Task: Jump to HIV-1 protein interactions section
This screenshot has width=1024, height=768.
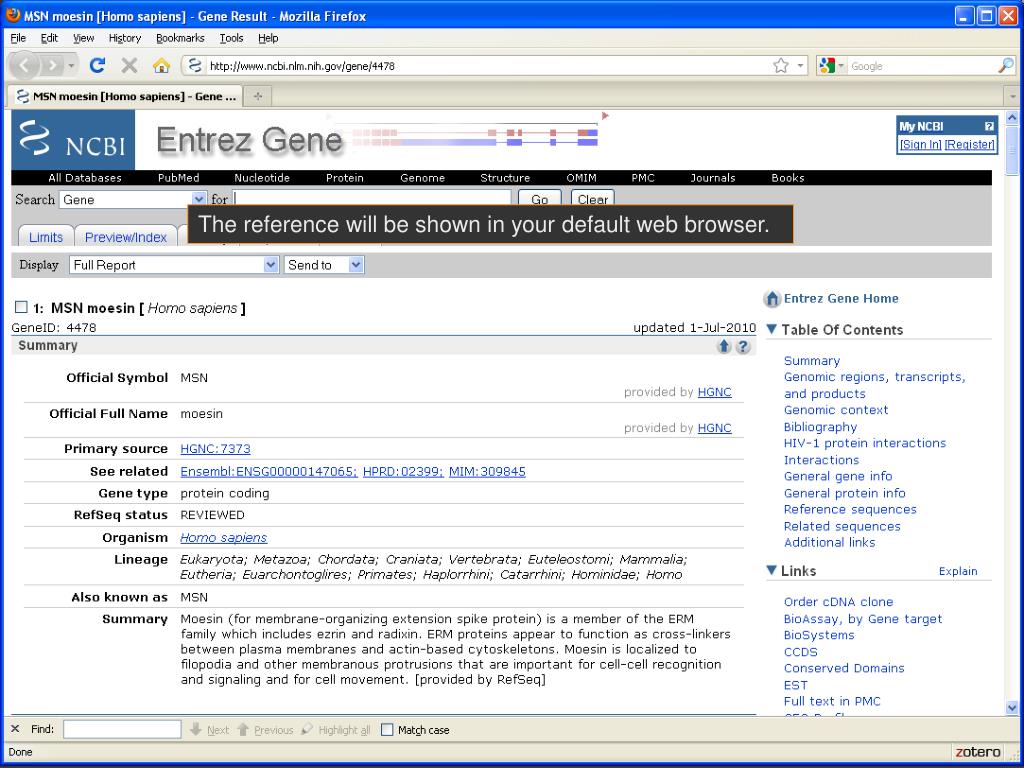Action: 865,443
